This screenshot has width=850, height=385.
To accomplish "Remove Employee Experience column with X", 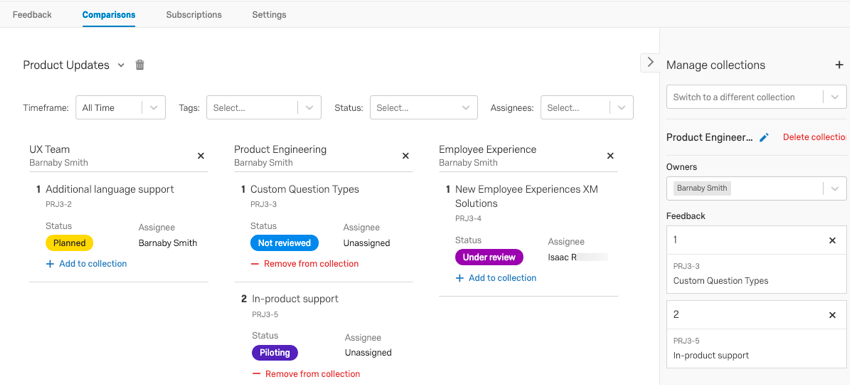I will tap(610, 156).
